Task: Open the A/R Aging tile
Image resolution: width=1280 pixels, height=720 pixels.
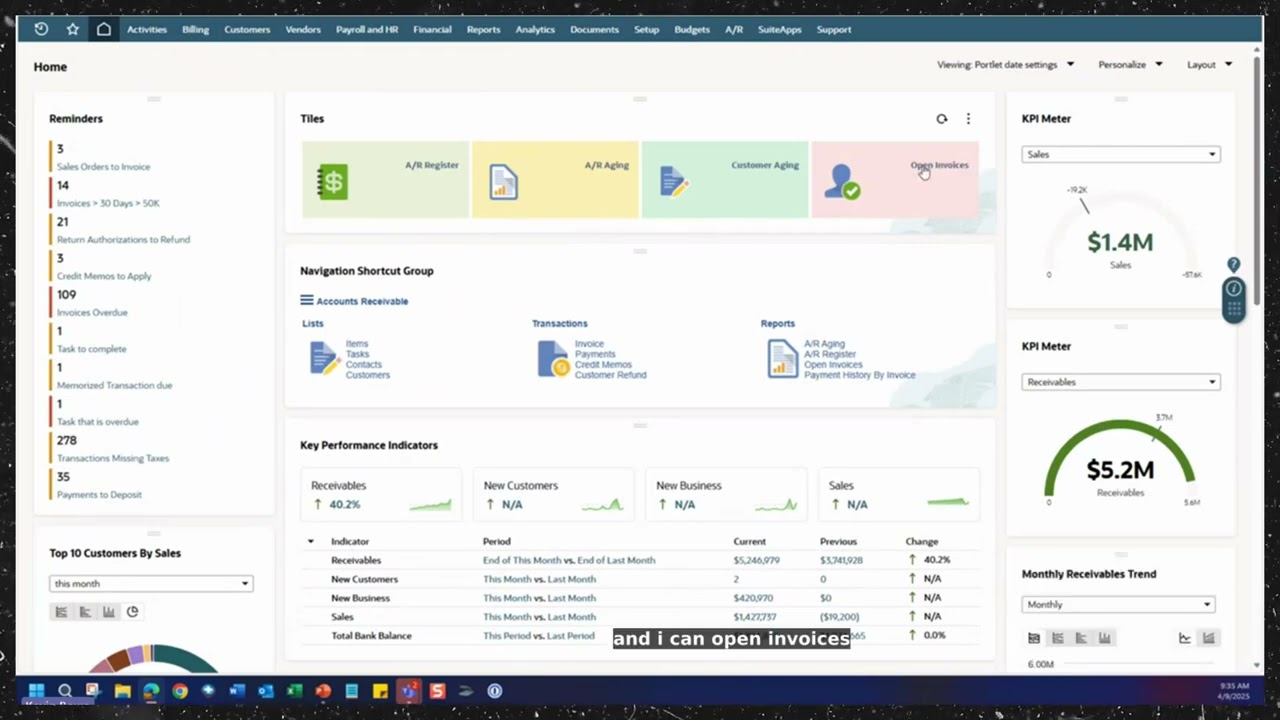Action: pos(555,180)
